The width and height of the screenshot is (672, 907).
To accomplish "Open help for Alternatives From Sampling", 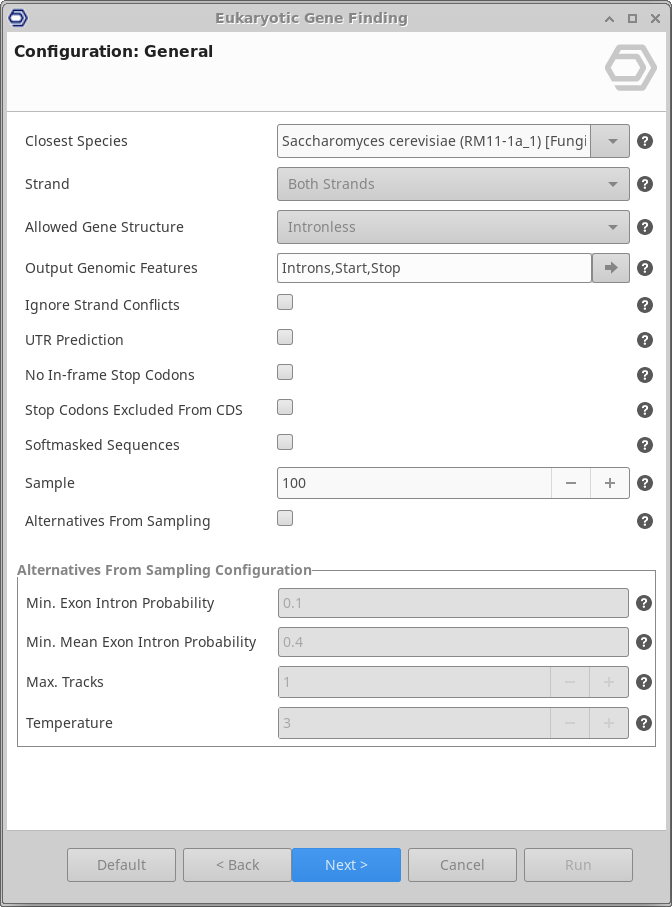I will tap(645, 521).
